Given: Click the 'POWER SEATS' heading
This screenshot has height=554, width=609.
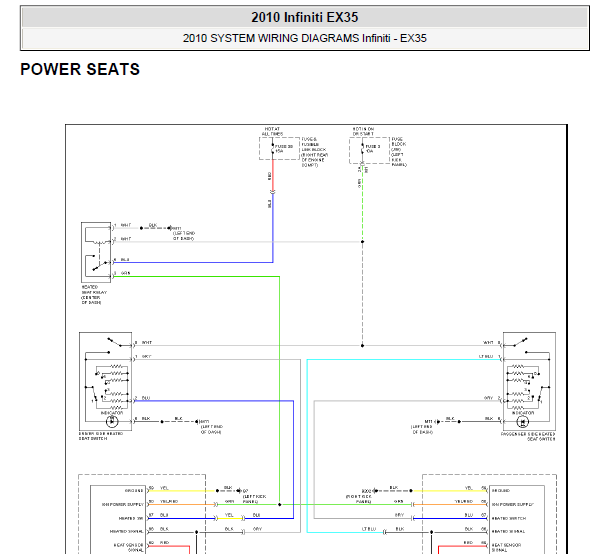Looking at the screenshot, I should click(x=80, y=70).
